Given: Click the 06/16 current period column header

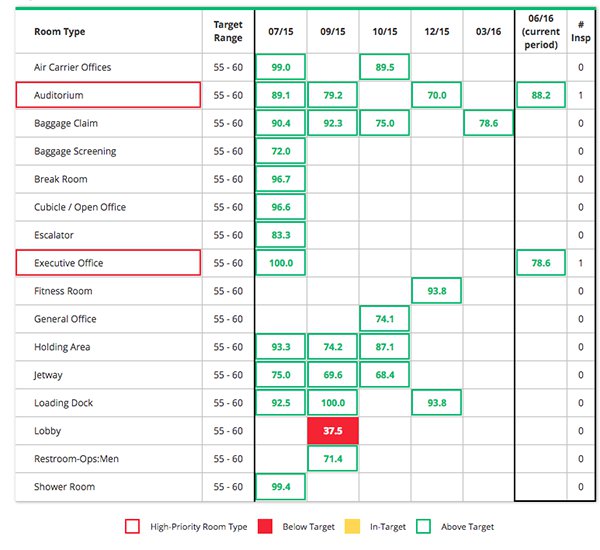Looking at the screenshot, I should 540,31.
